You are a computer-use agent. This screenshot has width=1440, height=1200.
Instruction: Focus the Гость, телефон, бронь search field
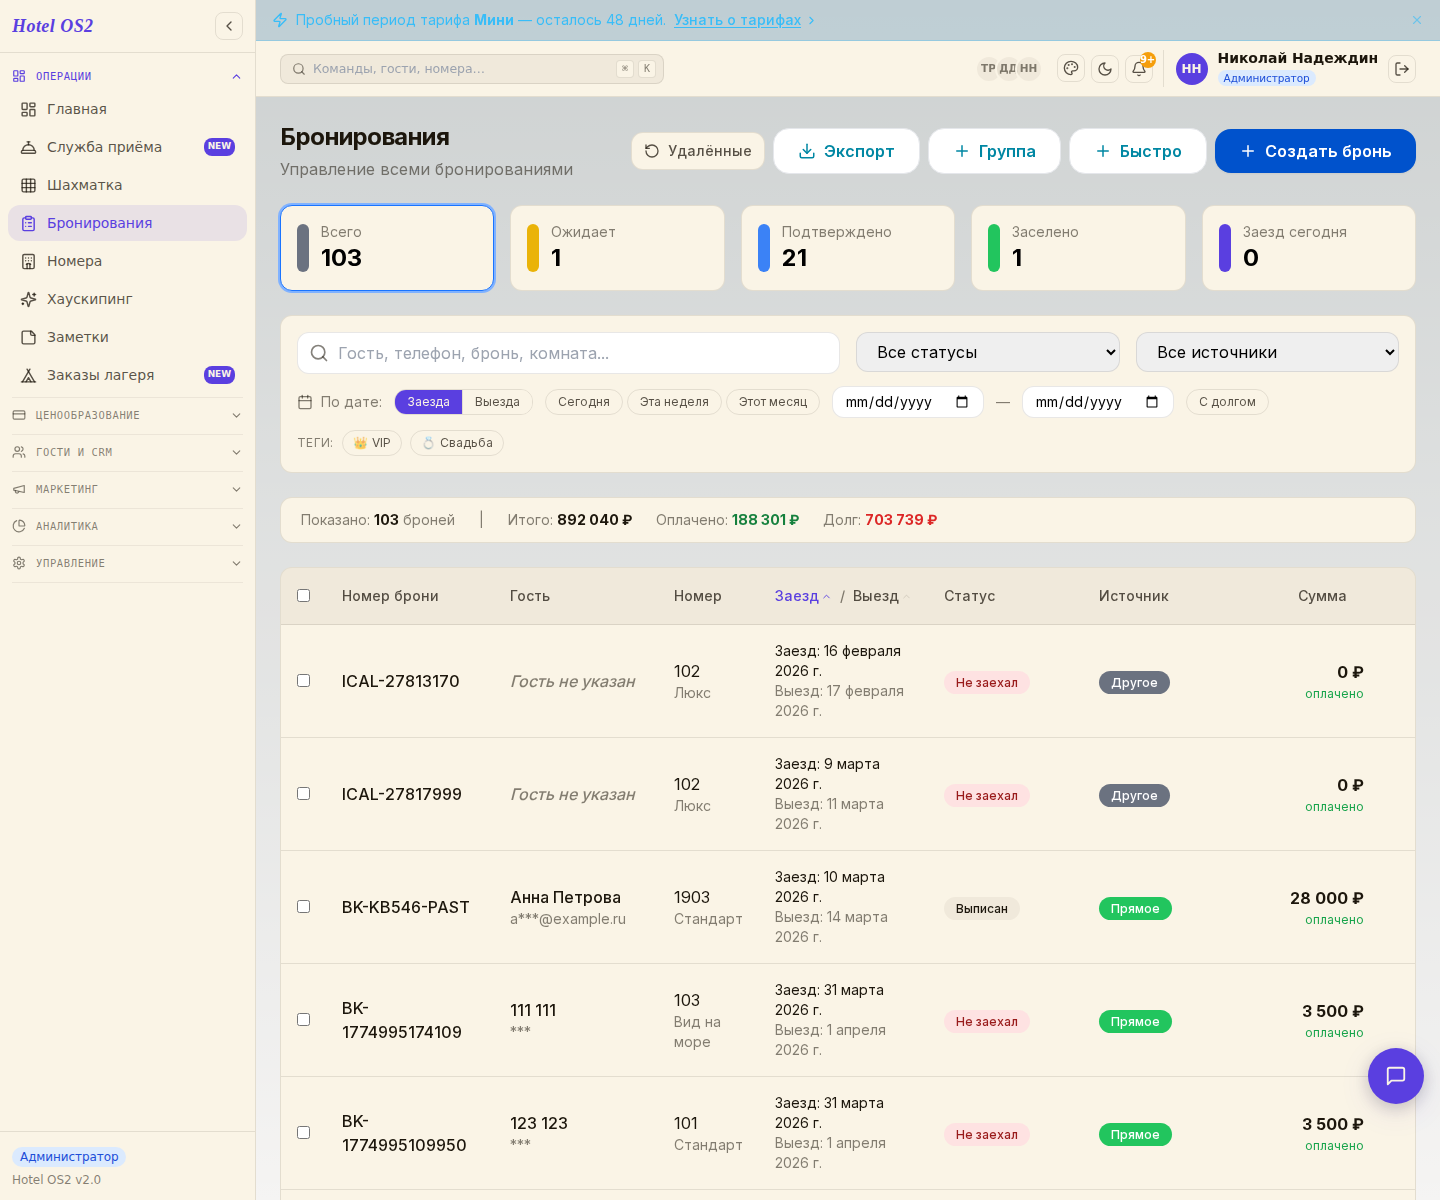click(x=568, y=353)
